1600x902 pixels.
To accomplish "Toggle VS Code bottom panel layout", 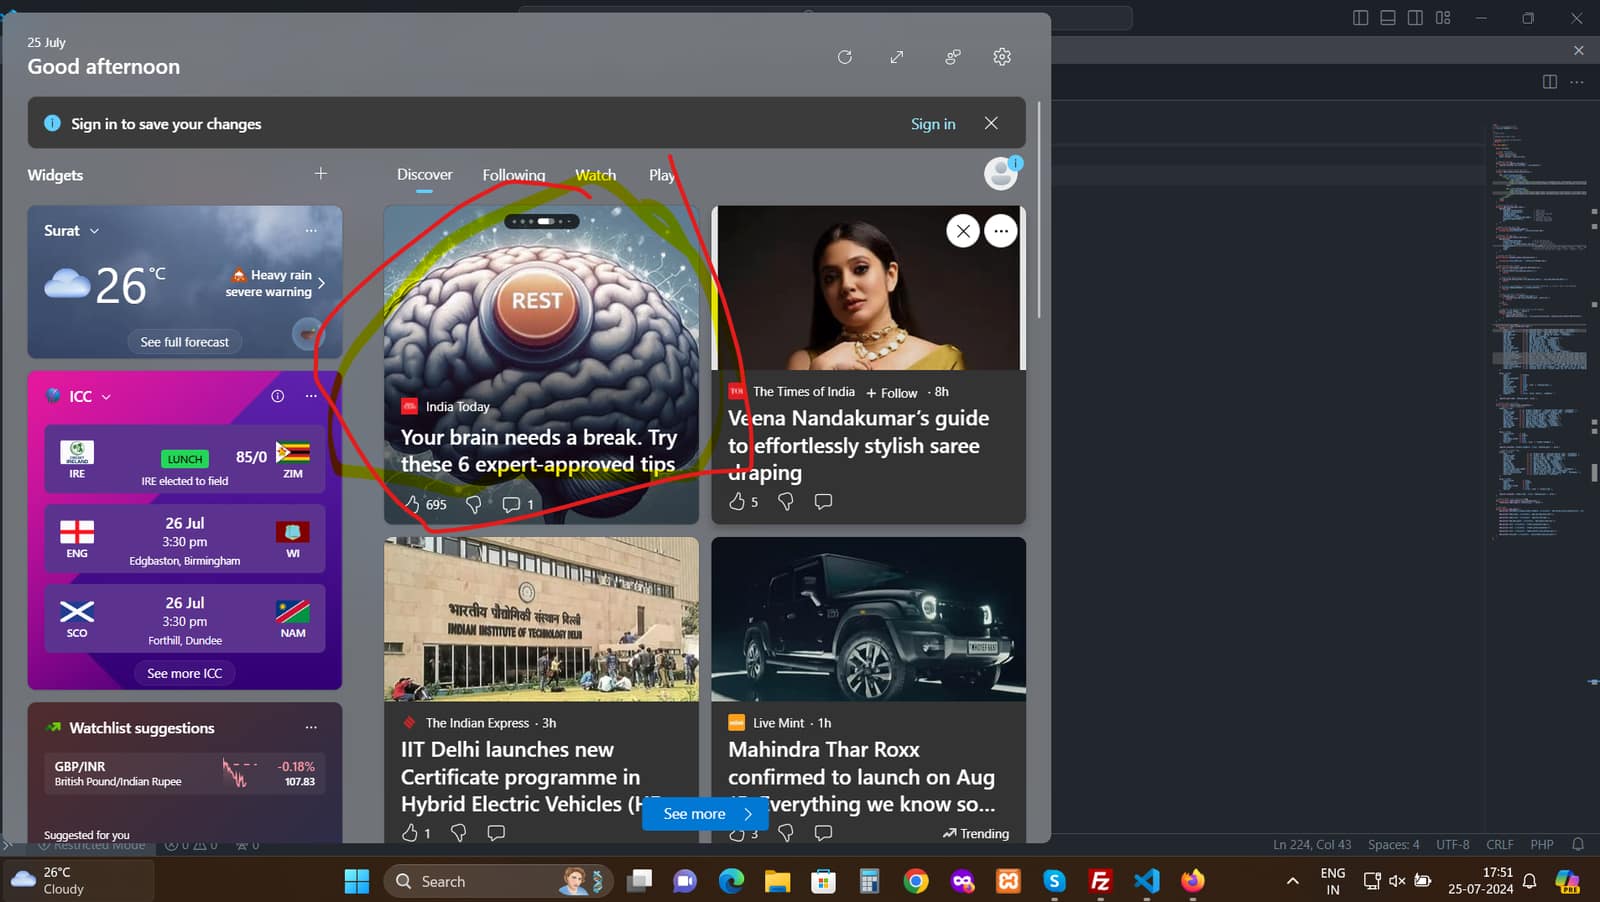I will (1388, 18).
